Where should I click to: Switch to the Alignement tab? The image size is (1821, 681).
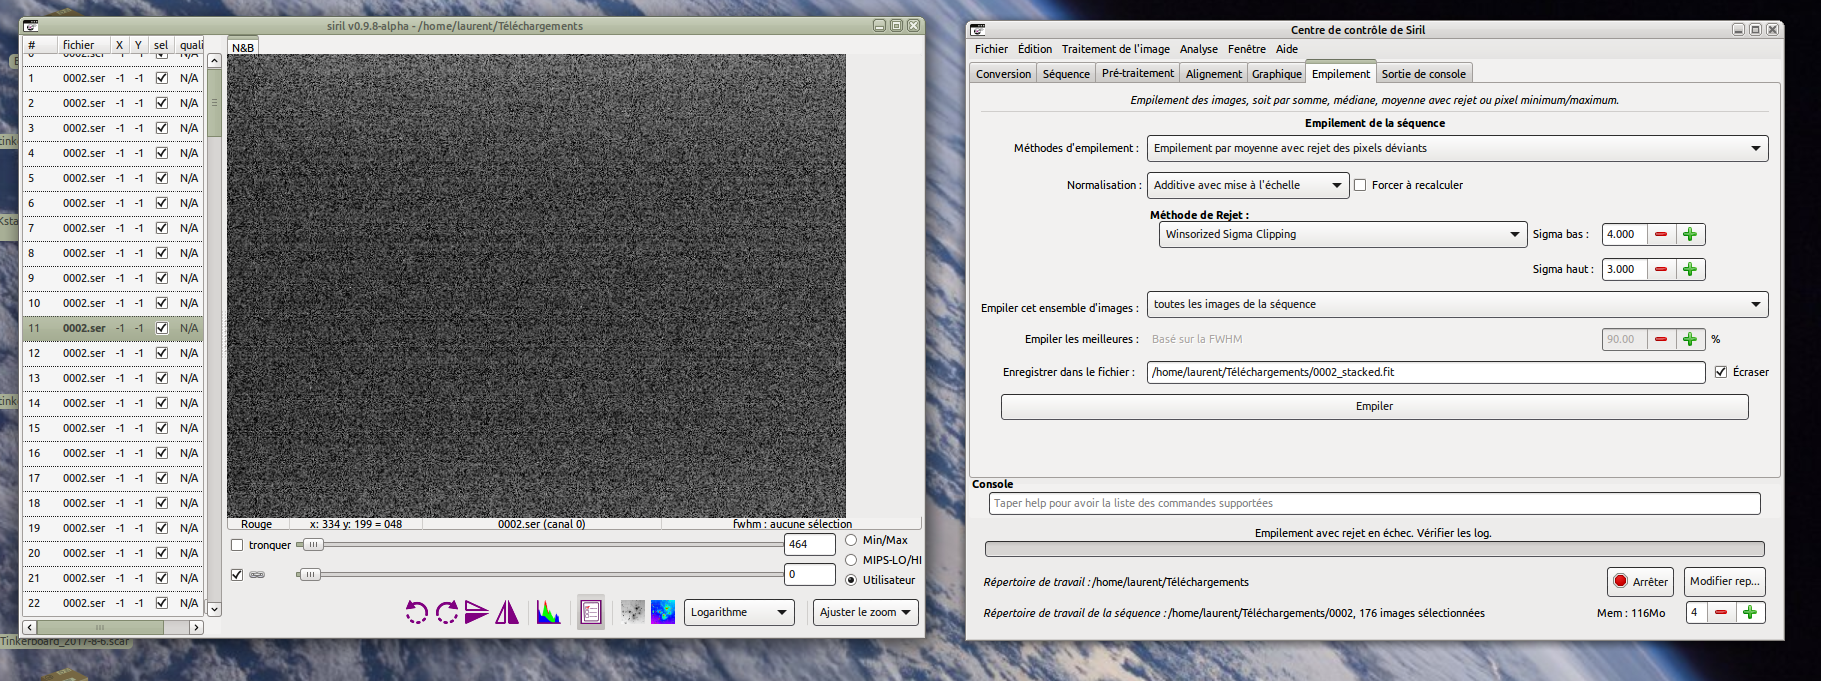1213,74
